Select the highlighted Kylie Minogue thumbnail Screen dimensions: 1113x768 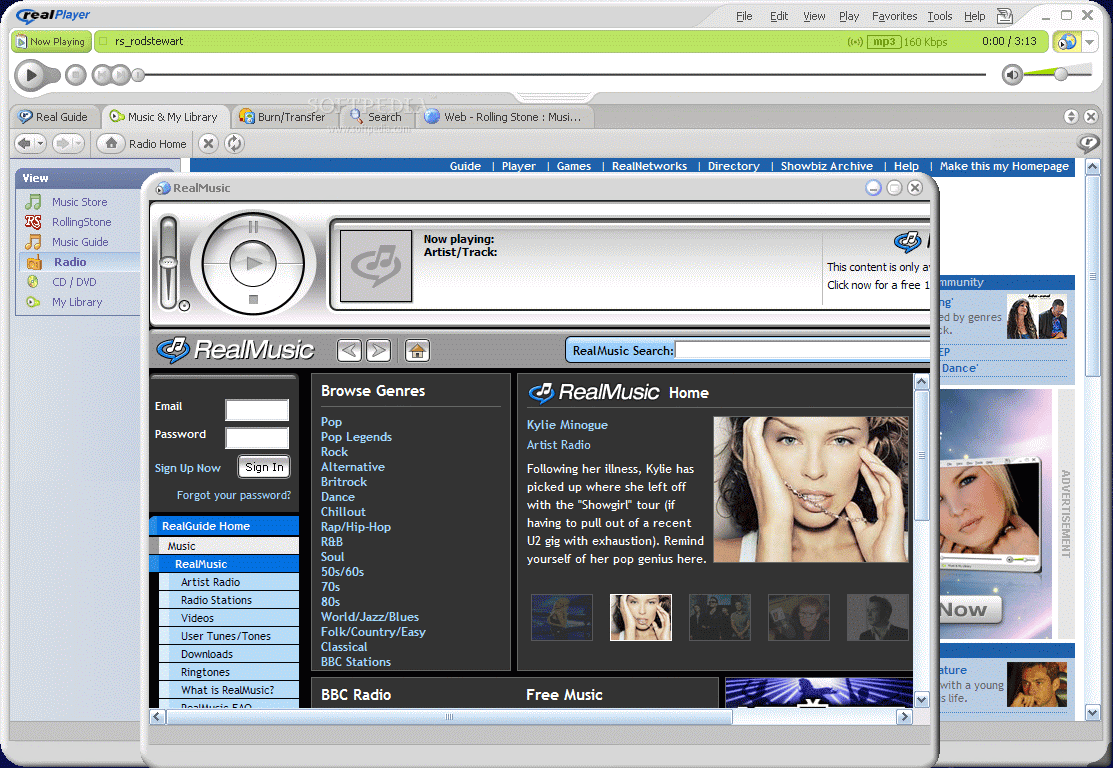[641, 618]
